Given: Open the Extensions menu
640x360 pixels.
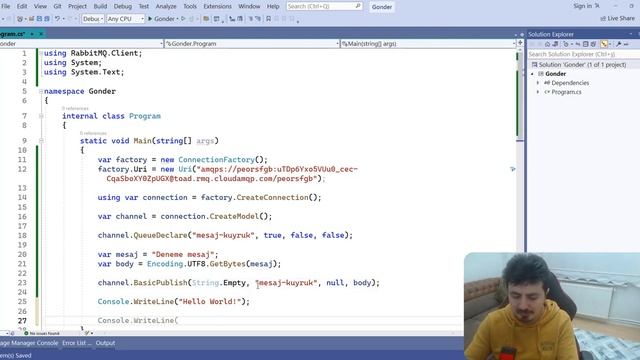Looking at the screenshot, I should (x=218, y=6).
